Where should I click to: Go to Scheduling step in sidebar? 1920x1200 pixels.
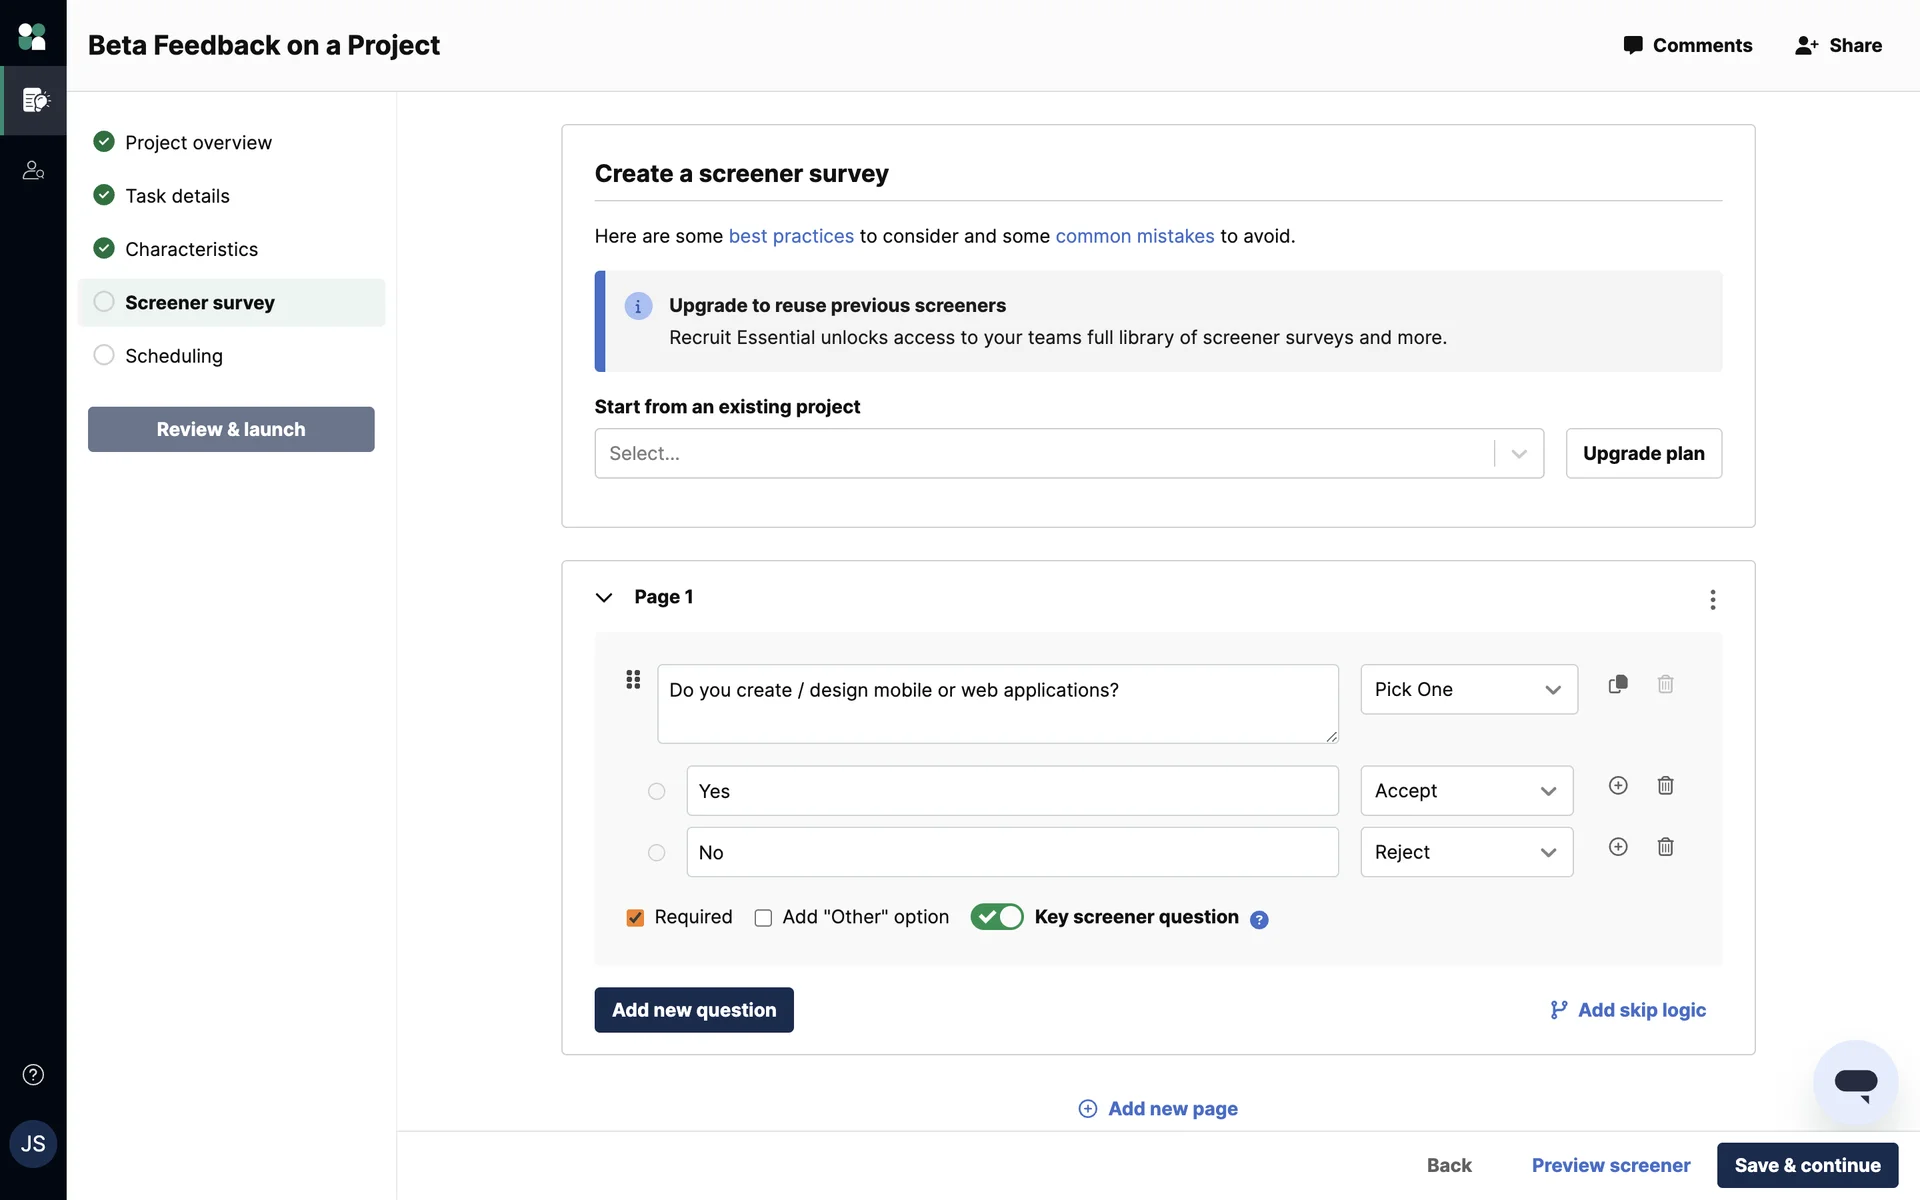point(173,356)
